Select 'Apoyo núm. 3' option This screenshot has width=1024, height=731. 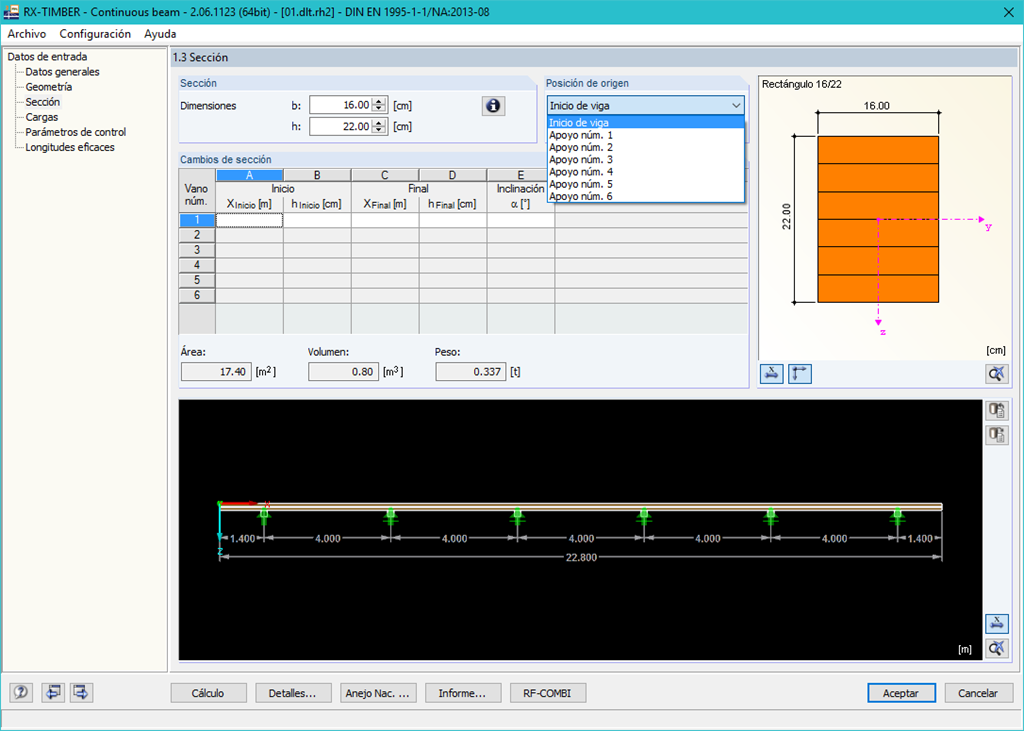point(646,159)
